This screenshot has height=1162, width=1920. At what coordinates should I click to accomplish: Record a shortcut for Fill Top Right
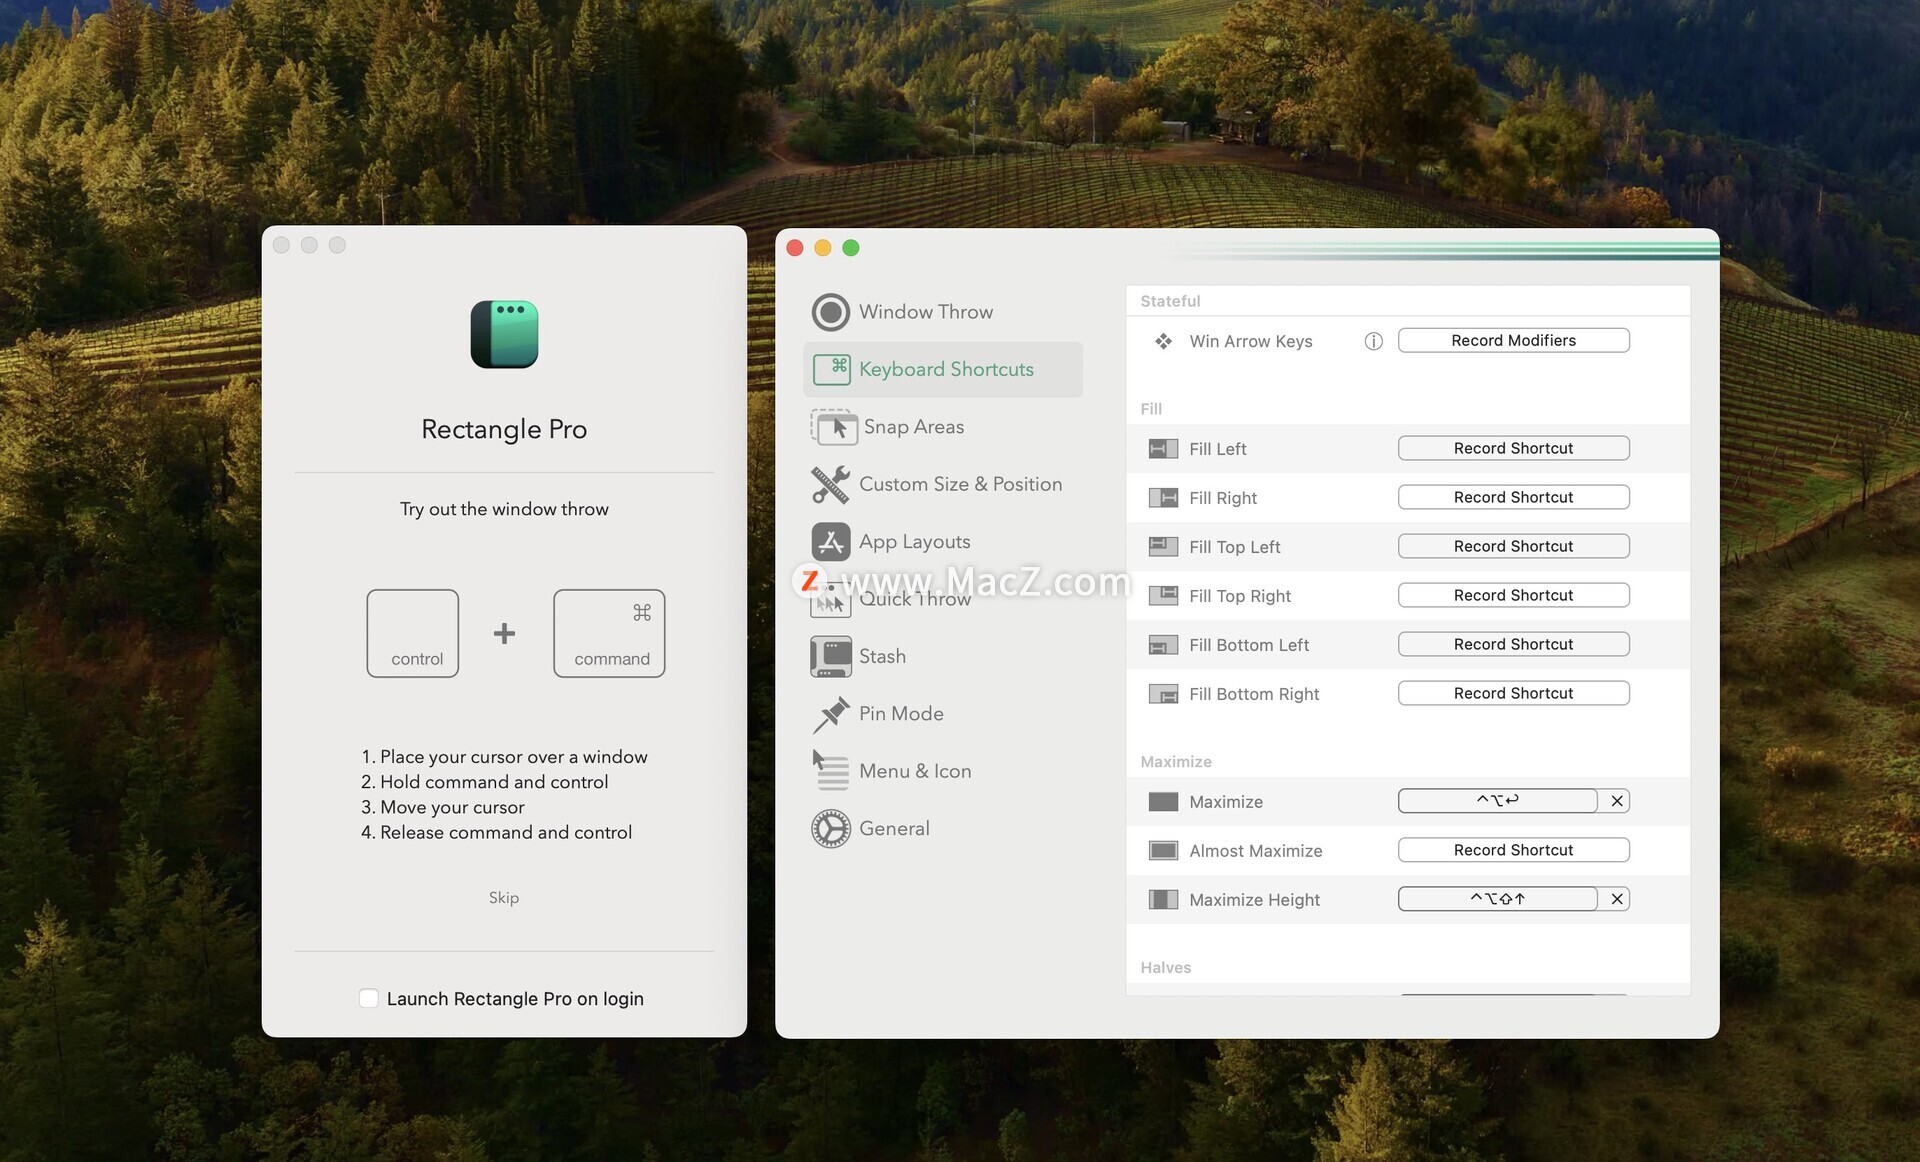click(x=1513, y=595)
